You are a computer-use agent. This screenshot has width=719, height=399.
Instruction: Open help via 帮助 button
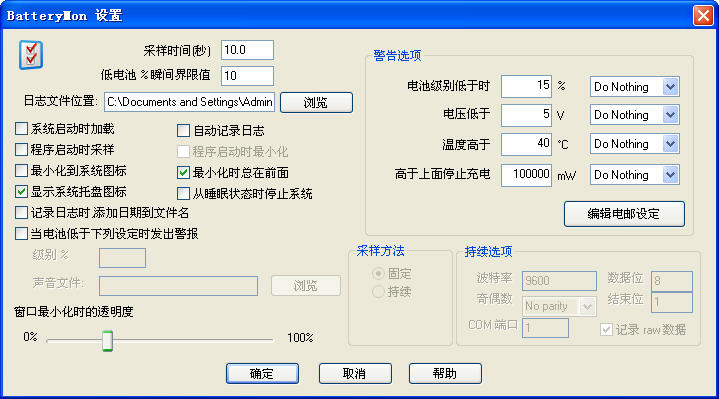coord(445,373)
